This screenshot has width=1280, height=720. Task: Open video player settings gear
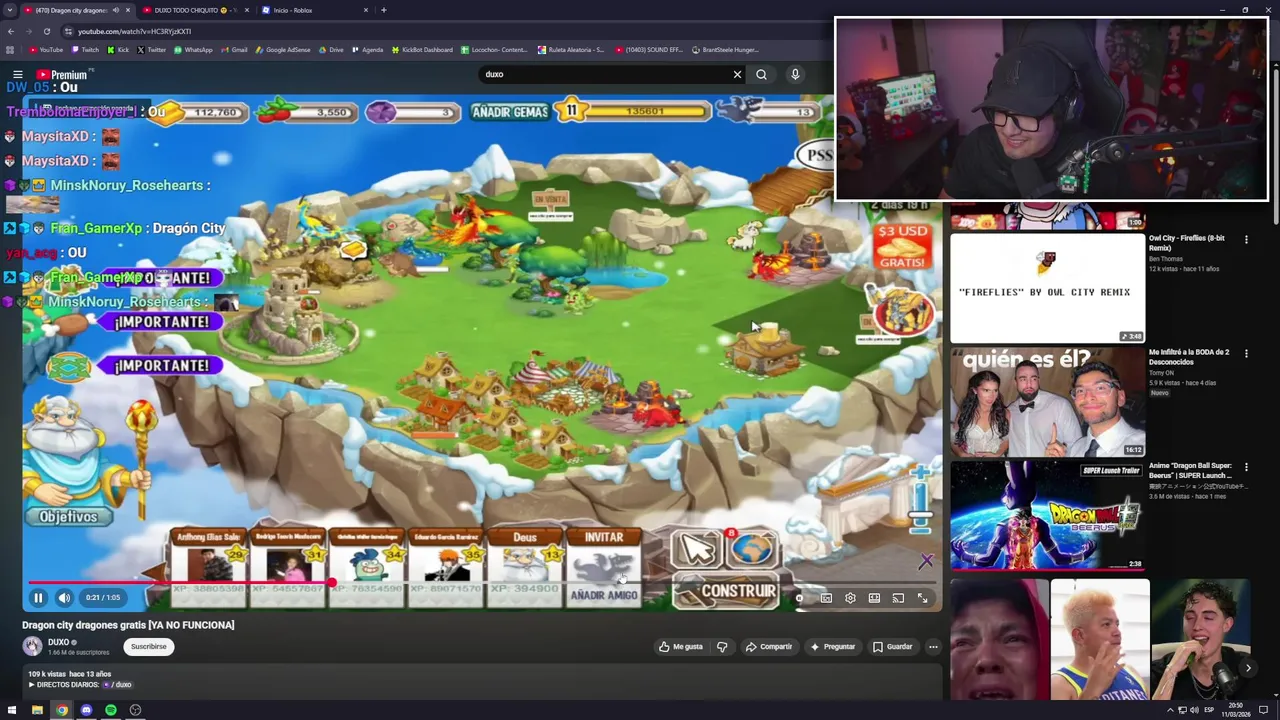pos(850,598)
